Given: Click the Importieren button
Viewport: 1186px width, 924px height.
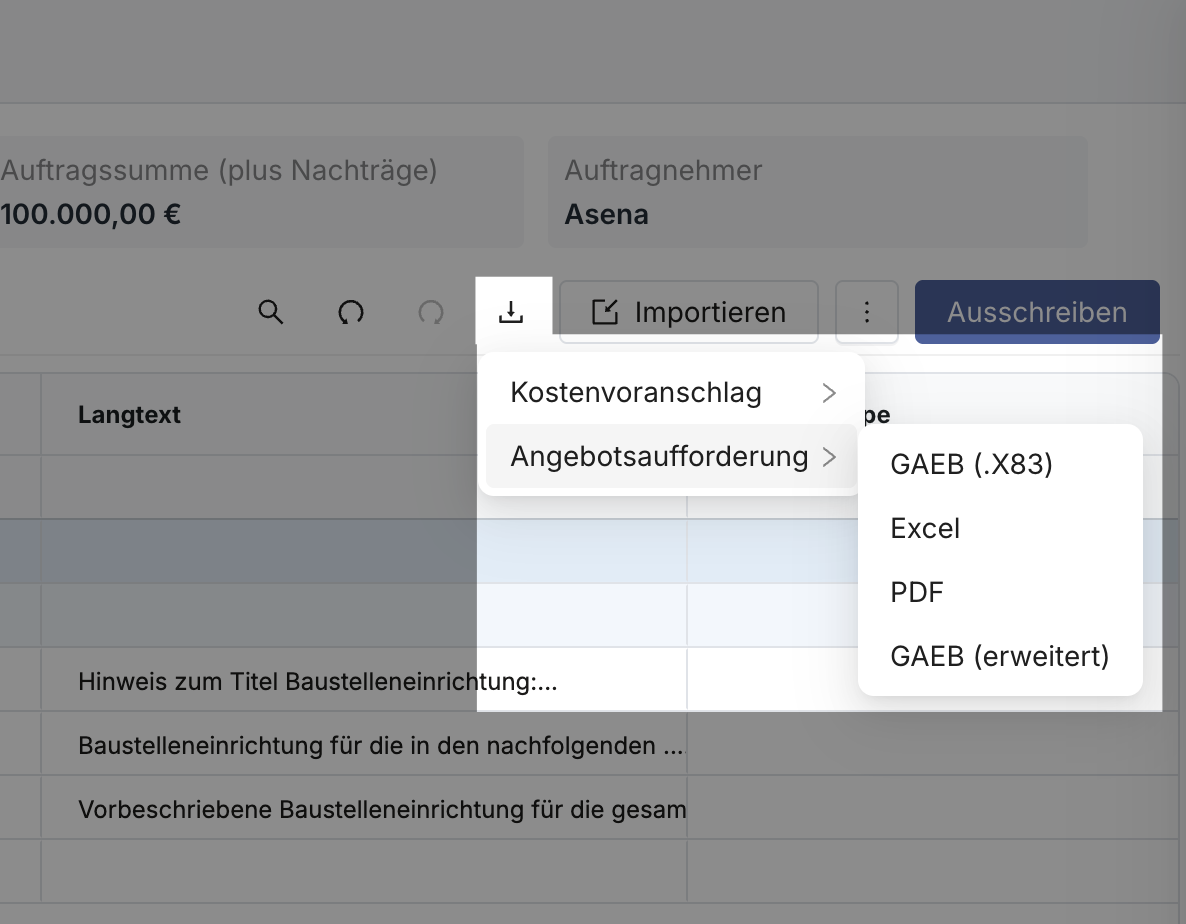Looking at the screenshot, I should coord(689,312).
